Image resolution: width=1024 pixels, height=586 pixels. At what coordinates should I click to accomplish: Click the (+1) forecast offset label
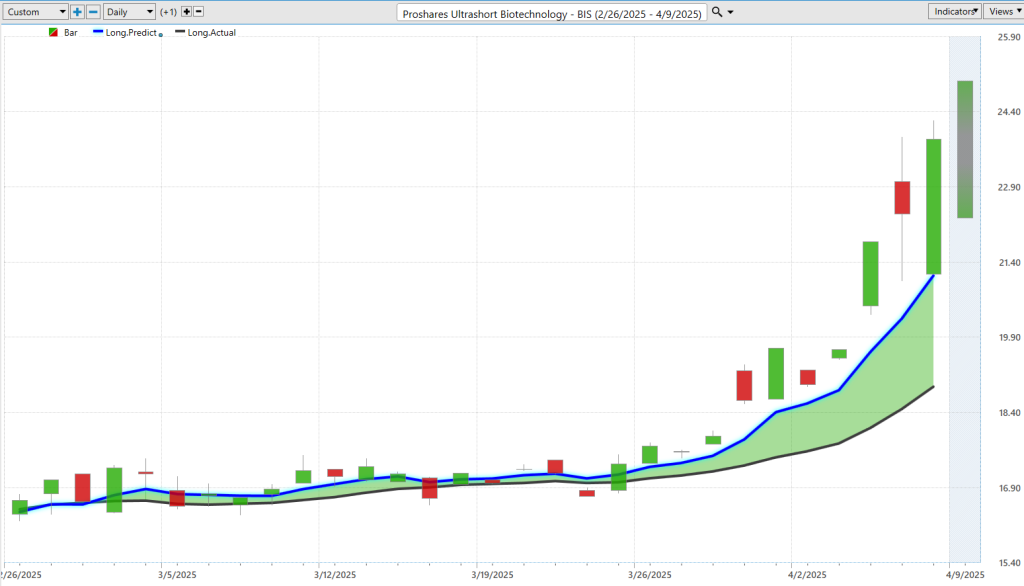(168, 12)
